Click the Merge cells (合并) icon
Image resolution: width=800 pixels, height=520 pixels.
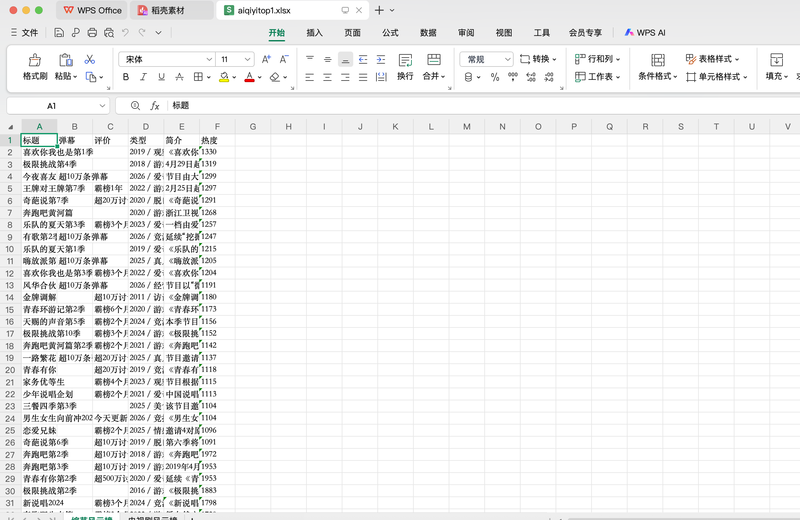tap(434, 59)
